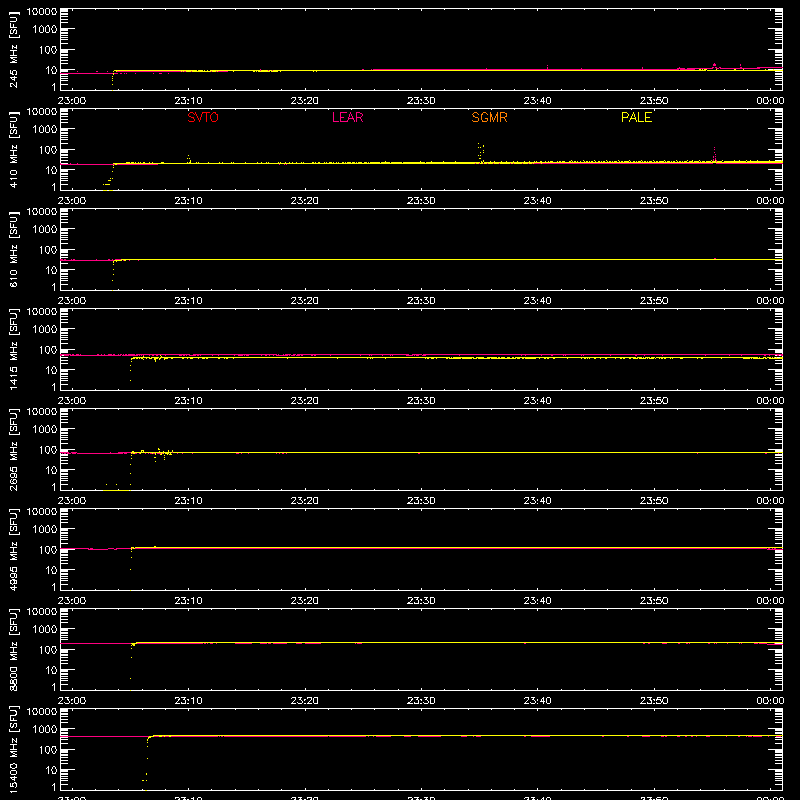Click 23:00 label under 245 MHz panel
The height and width of the screenshot is (800, 800).
tap(71, 101)
